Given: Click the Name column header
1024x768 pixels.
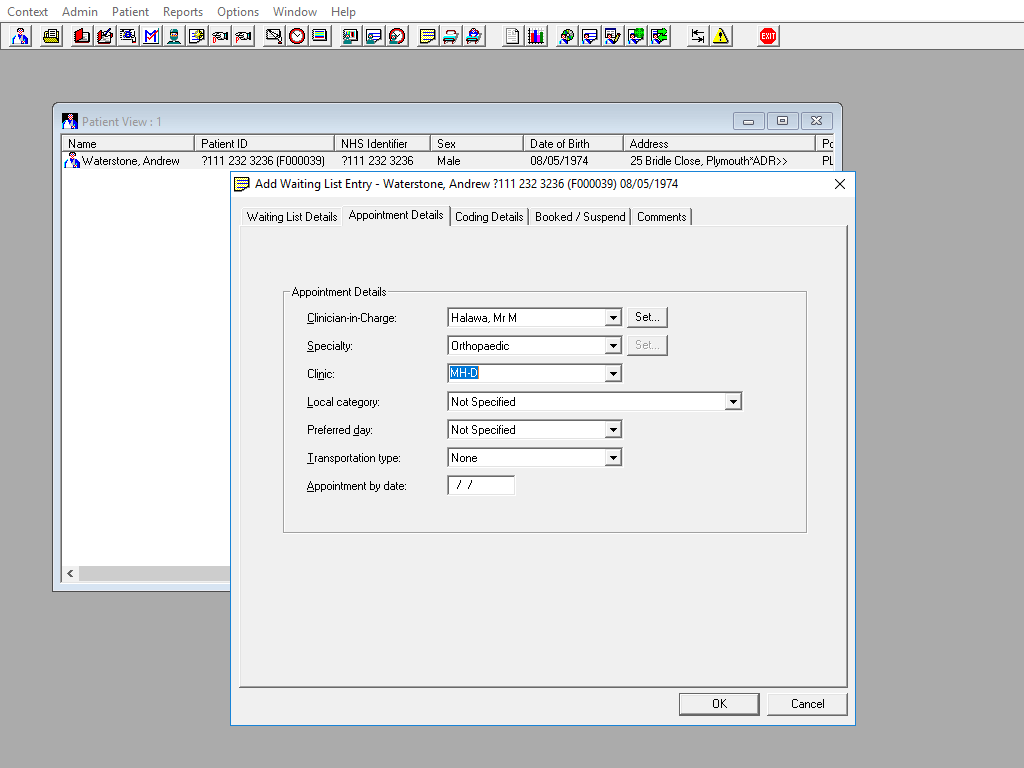Looking at the screenshot, I should click(x=128, y=143).
